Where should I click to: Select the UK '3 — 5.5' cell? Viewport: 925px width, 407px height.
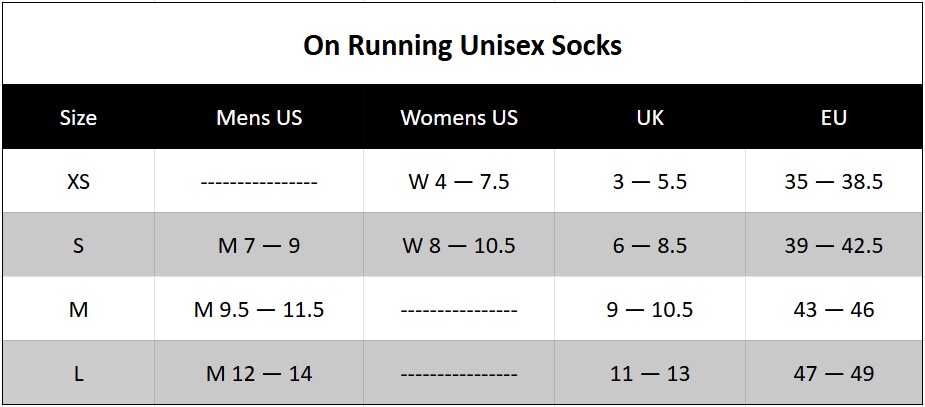[650, 182]
